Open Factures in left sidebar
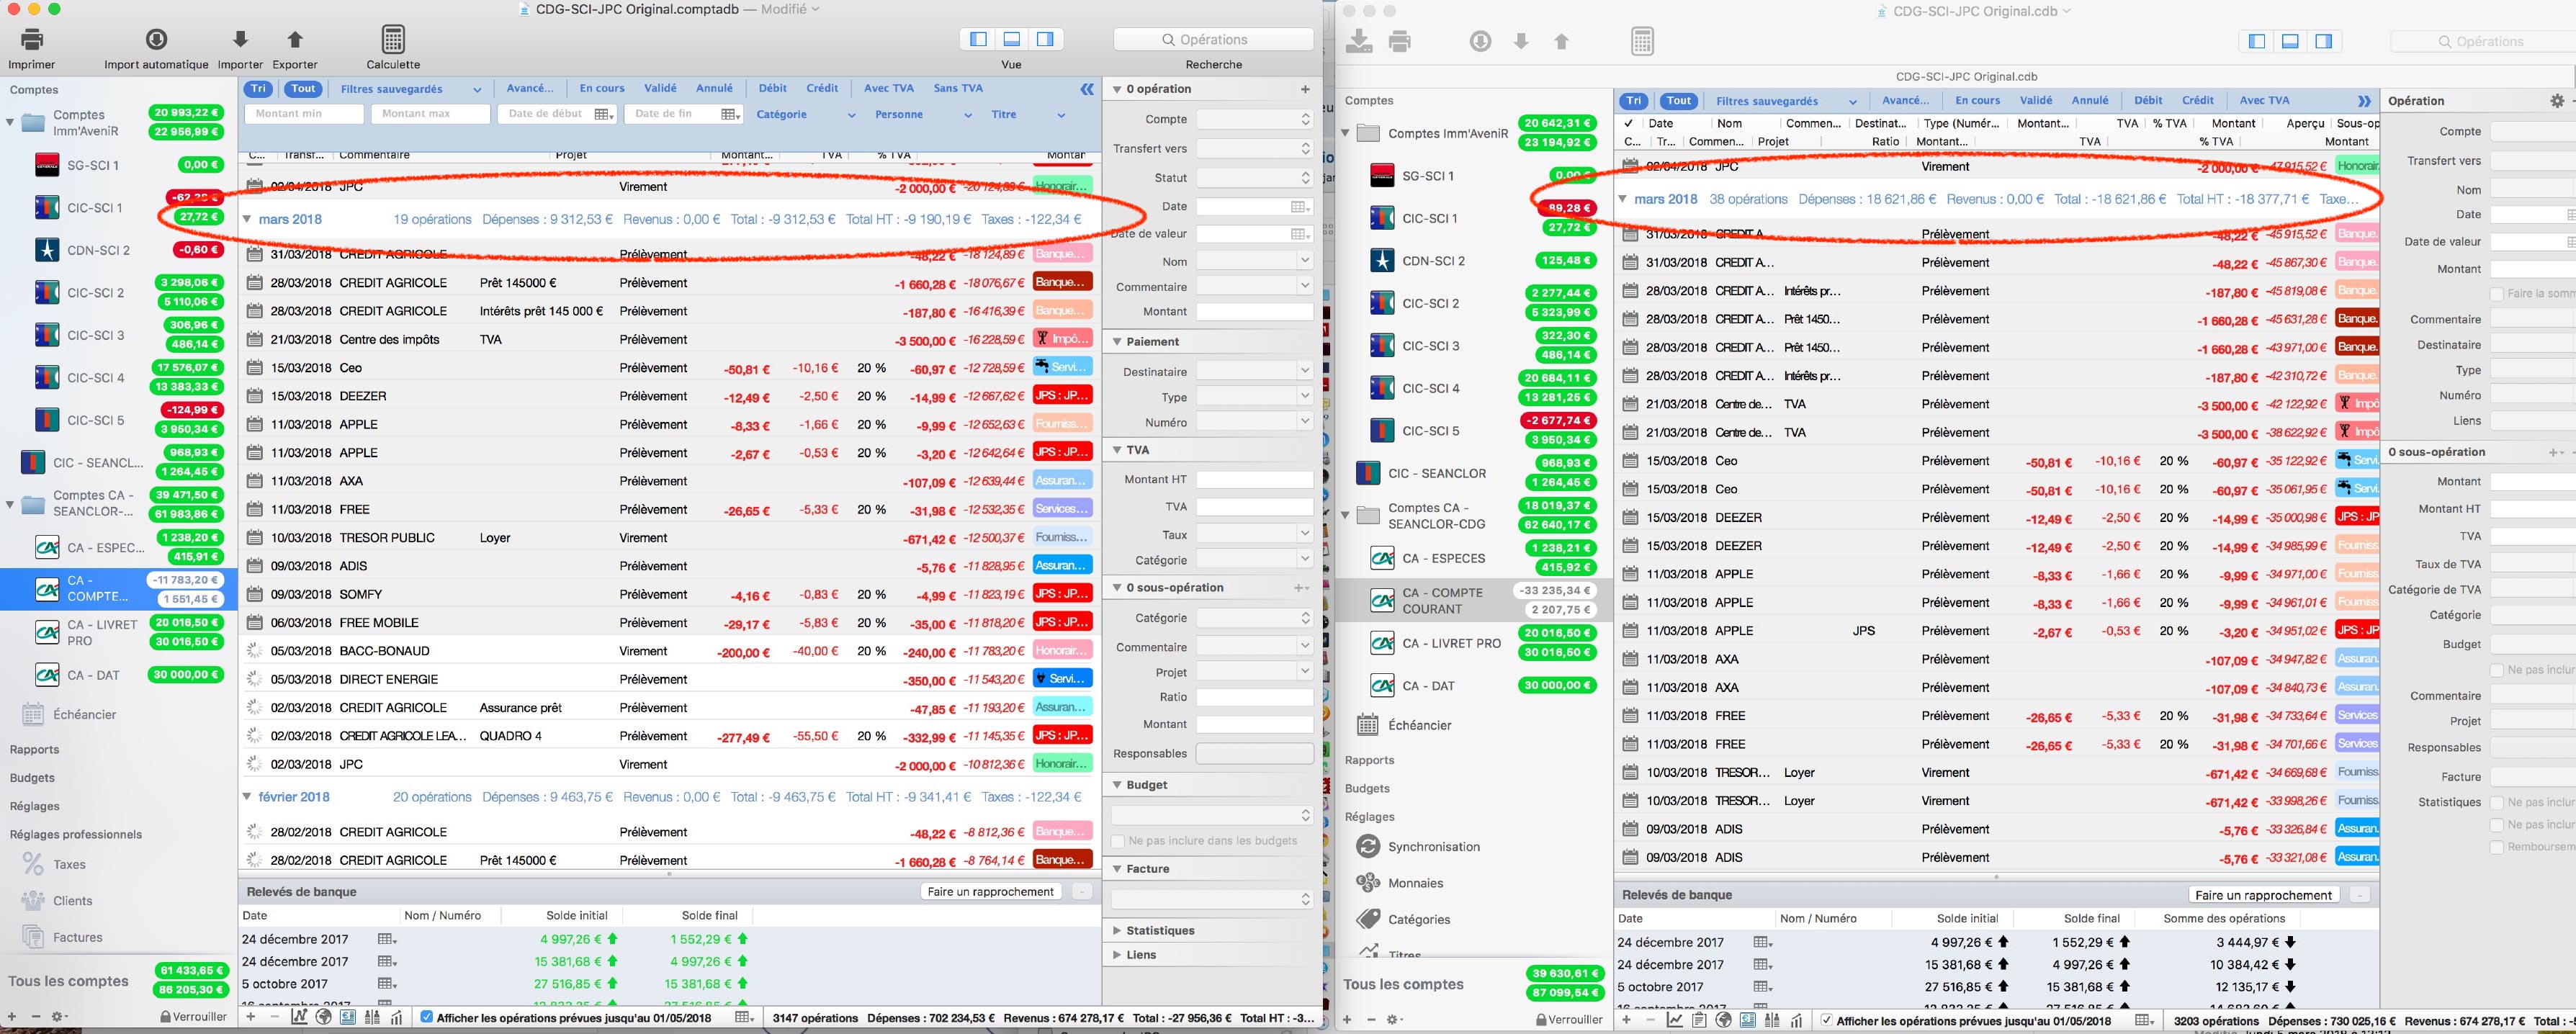The height and width of the screenshot is (1034, 2576). pyautogui.click(x=78, y=937)
